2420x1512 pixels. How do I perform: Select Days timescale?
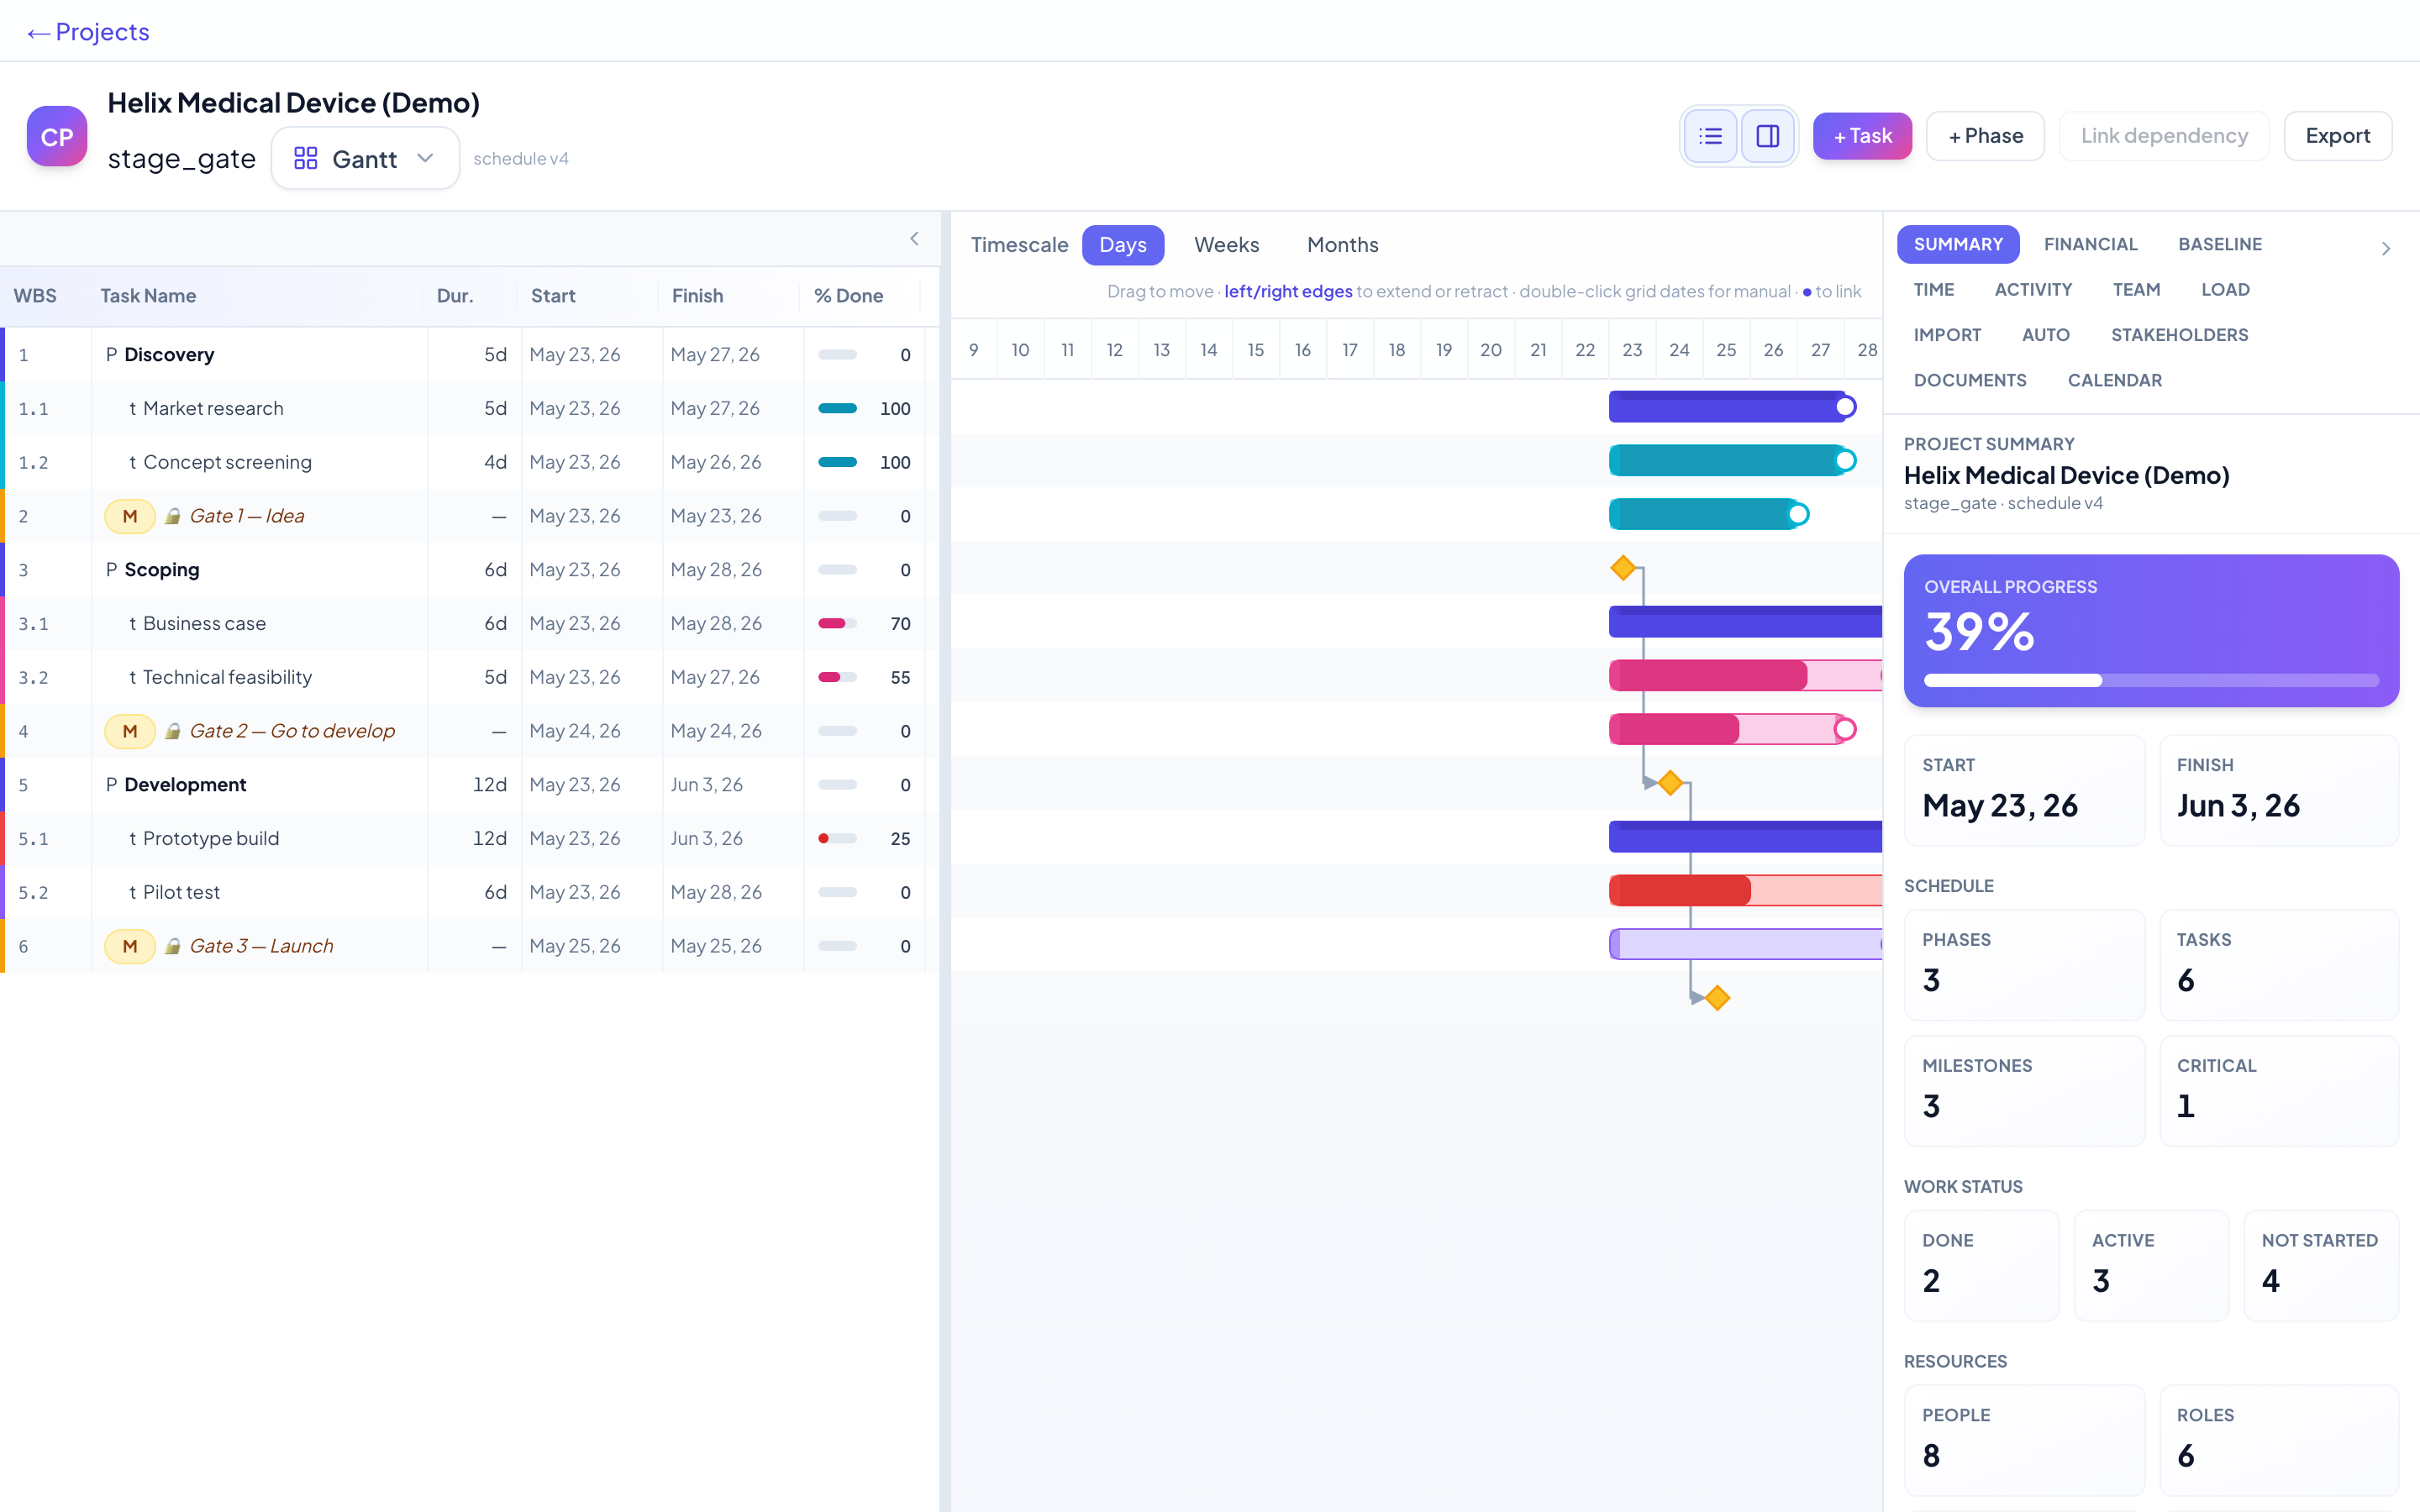point(1122,245)
